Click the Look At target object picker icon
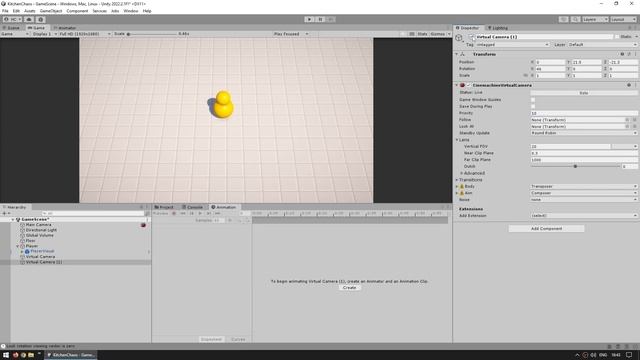Screen dimensions: 640x360 pyautogui.click(x=627, y=127)
